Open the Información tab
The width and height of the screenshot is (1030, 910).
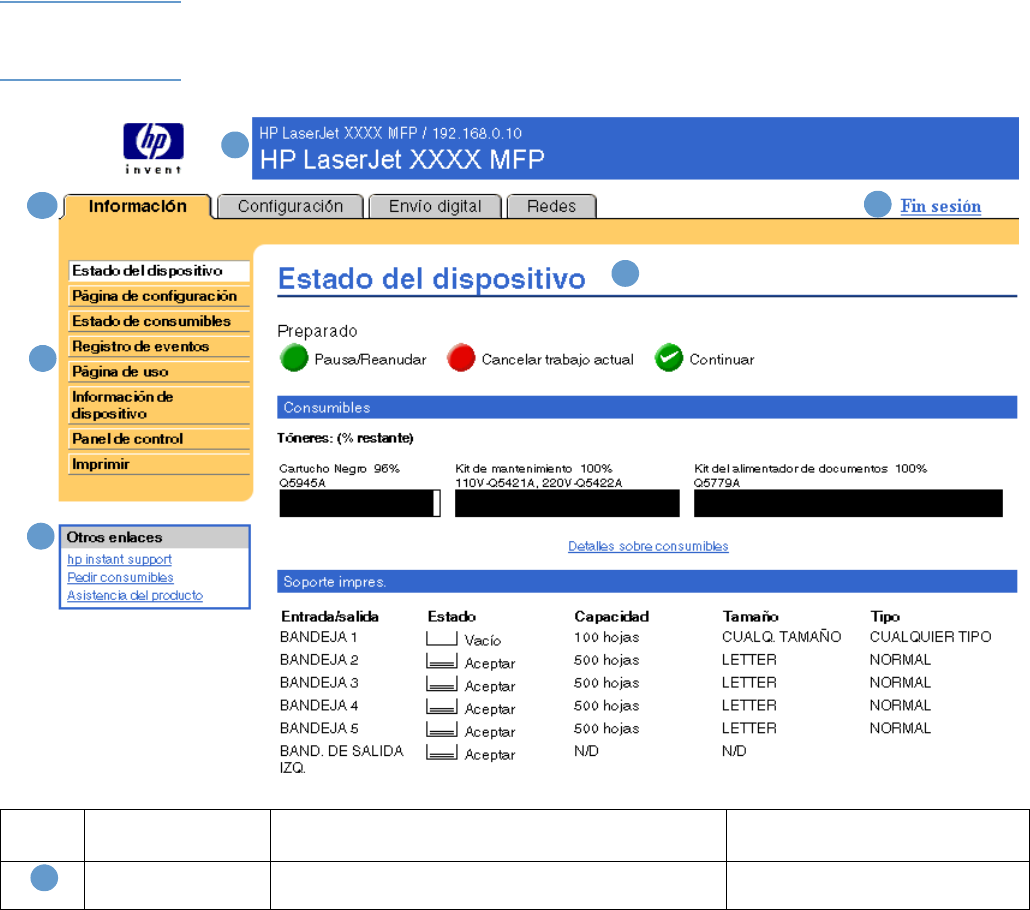coord(137,206)
